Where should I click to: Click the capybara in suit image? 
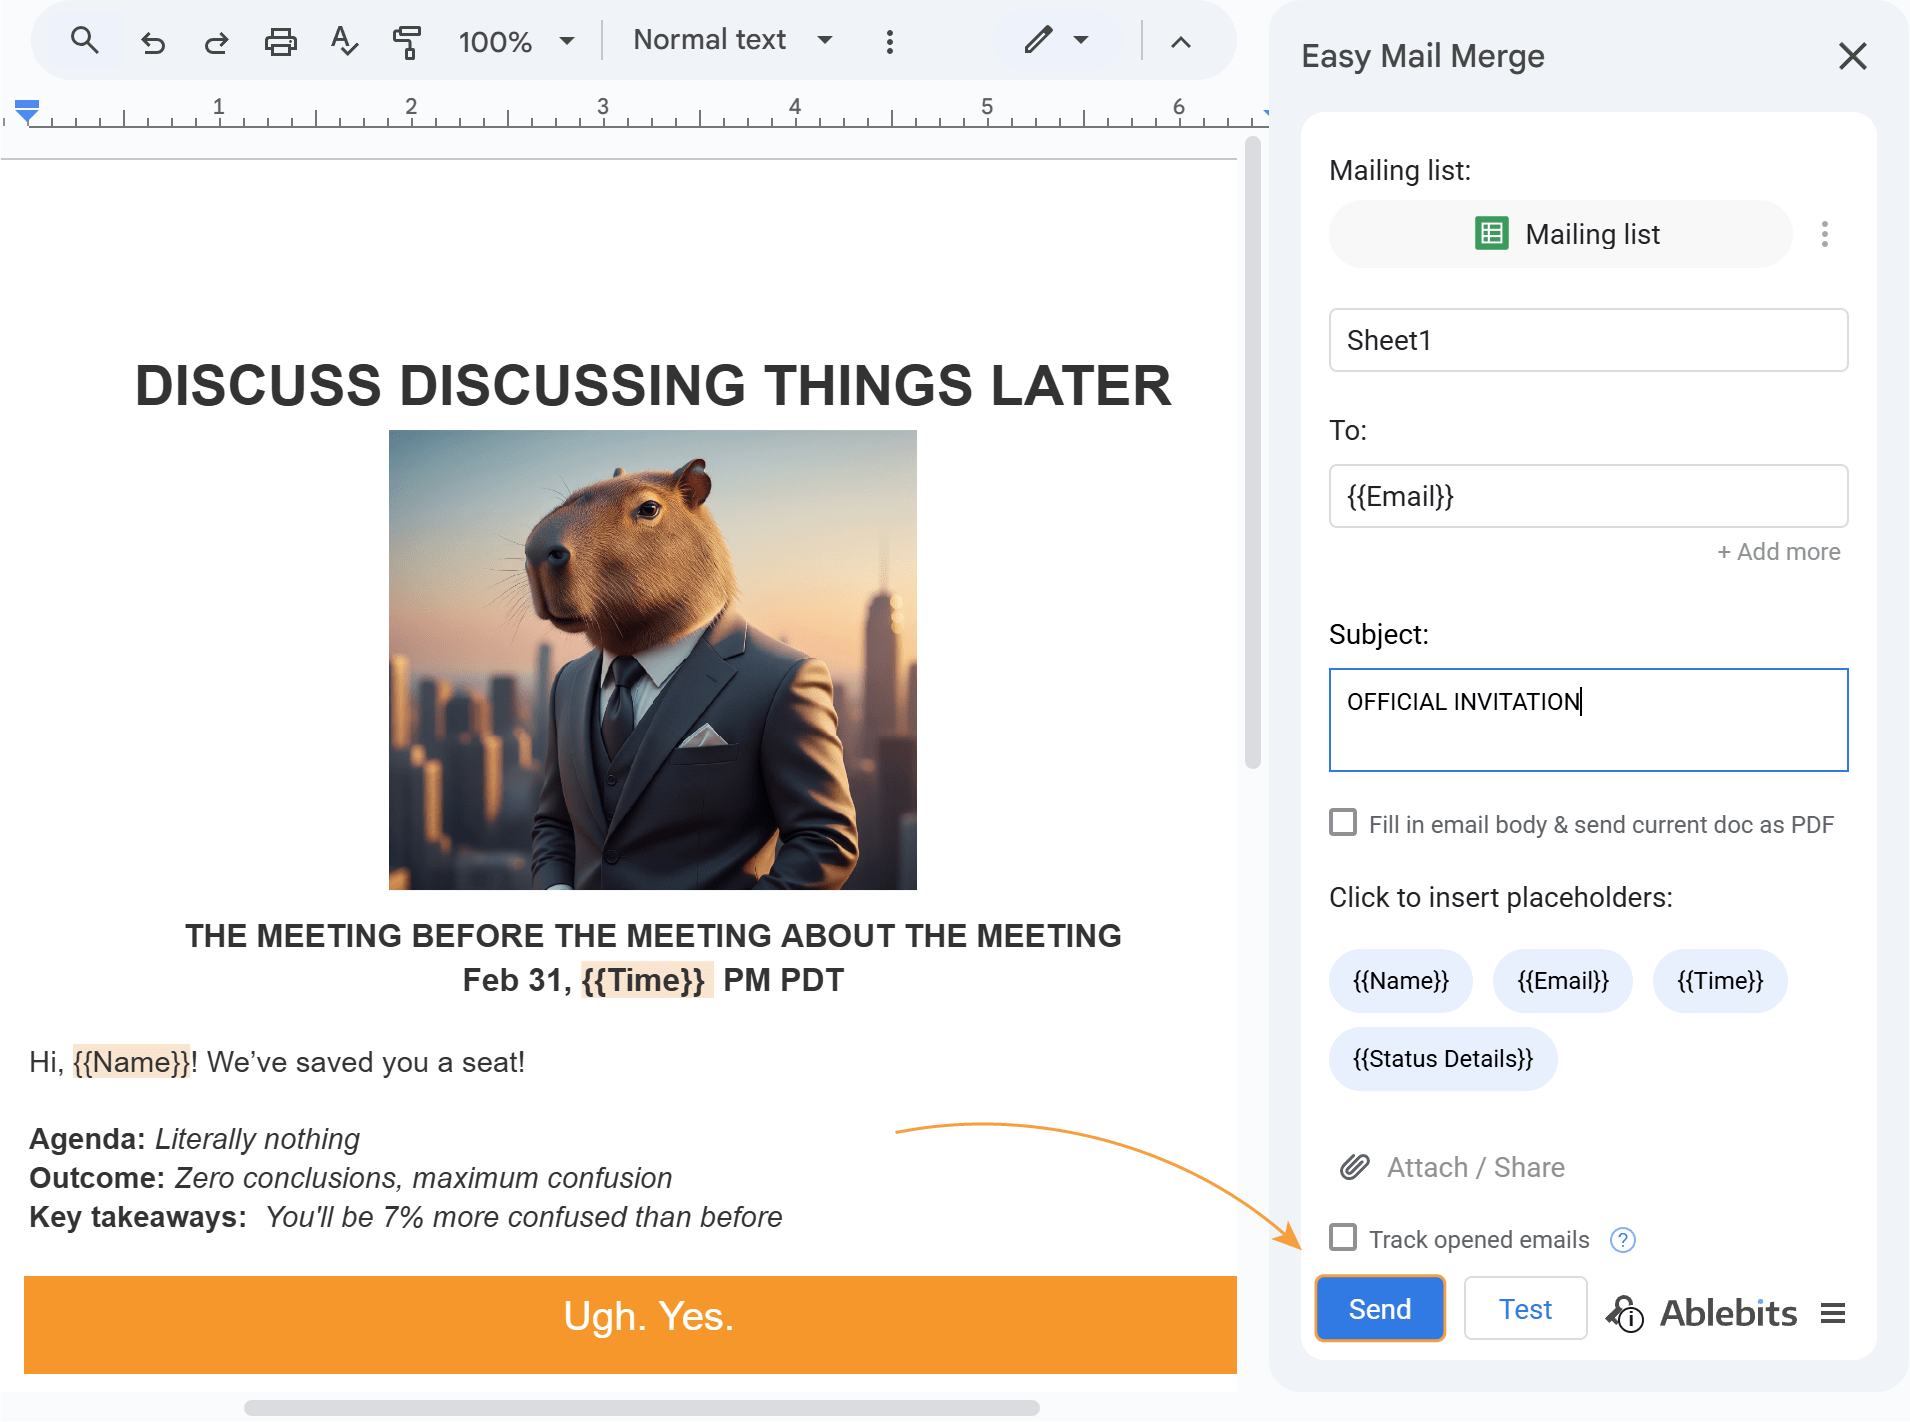click(652, 660)
